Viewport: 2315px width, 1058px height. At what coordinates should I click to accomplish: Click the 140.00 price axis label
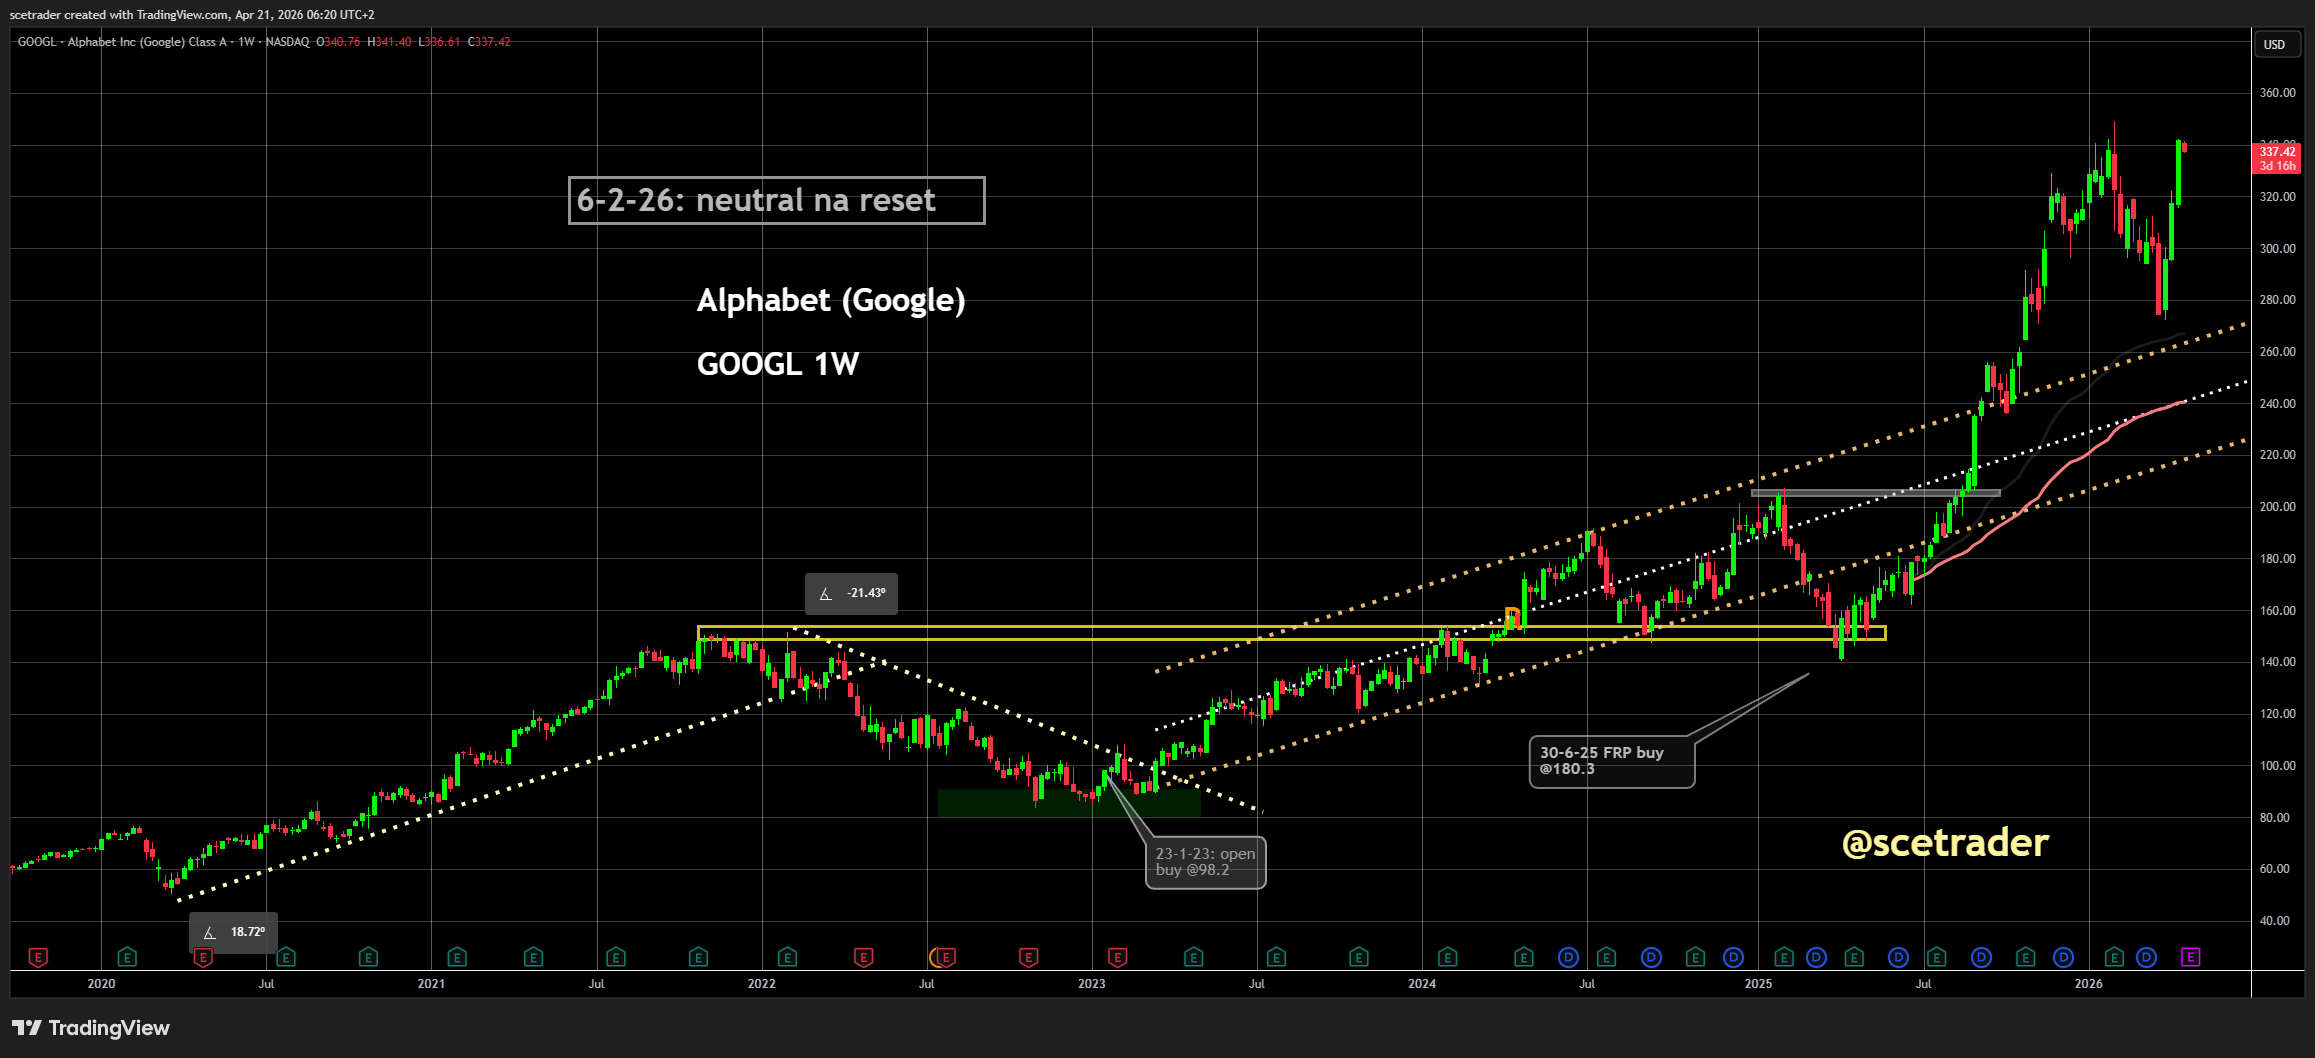2277,662
